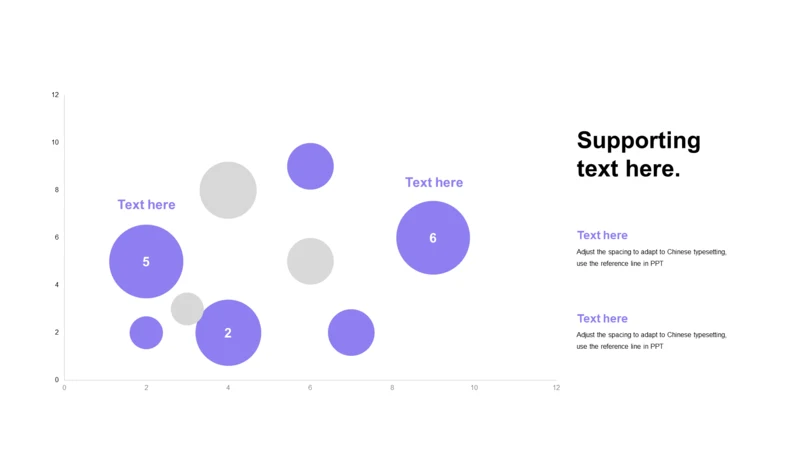The image size is (800, 450).
Task: Click the purple bubble labeled 2
Action: coord(228,333)
